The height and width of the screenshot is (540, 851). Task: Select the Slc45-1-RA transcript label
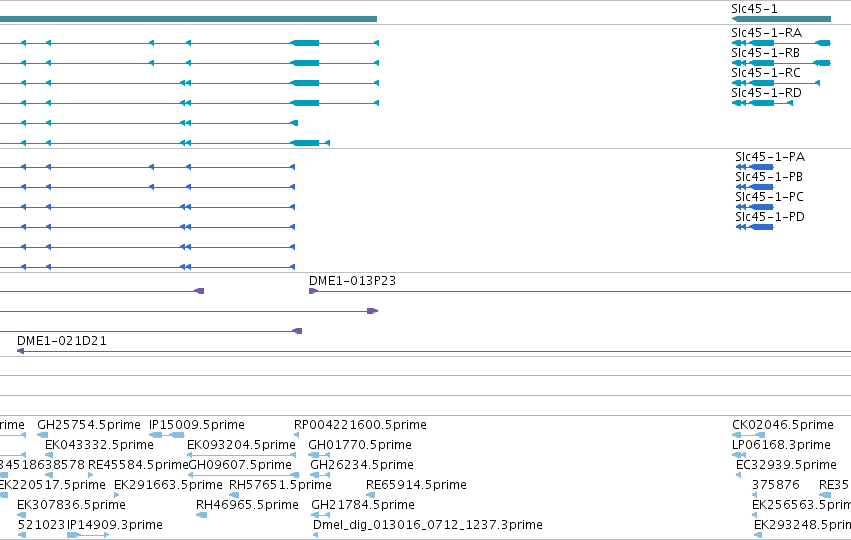[766, 33]
